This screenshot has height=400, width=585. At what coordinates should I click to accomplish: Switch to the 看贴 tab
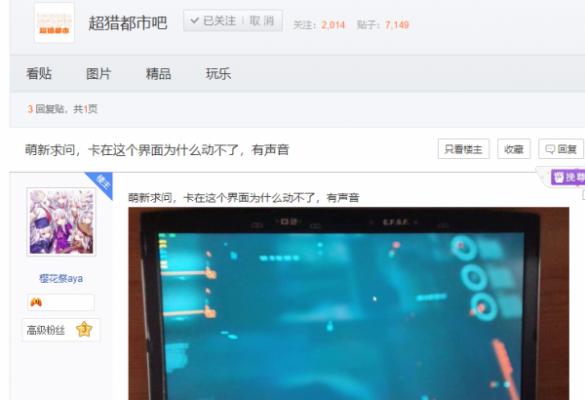tap(39, 74)
